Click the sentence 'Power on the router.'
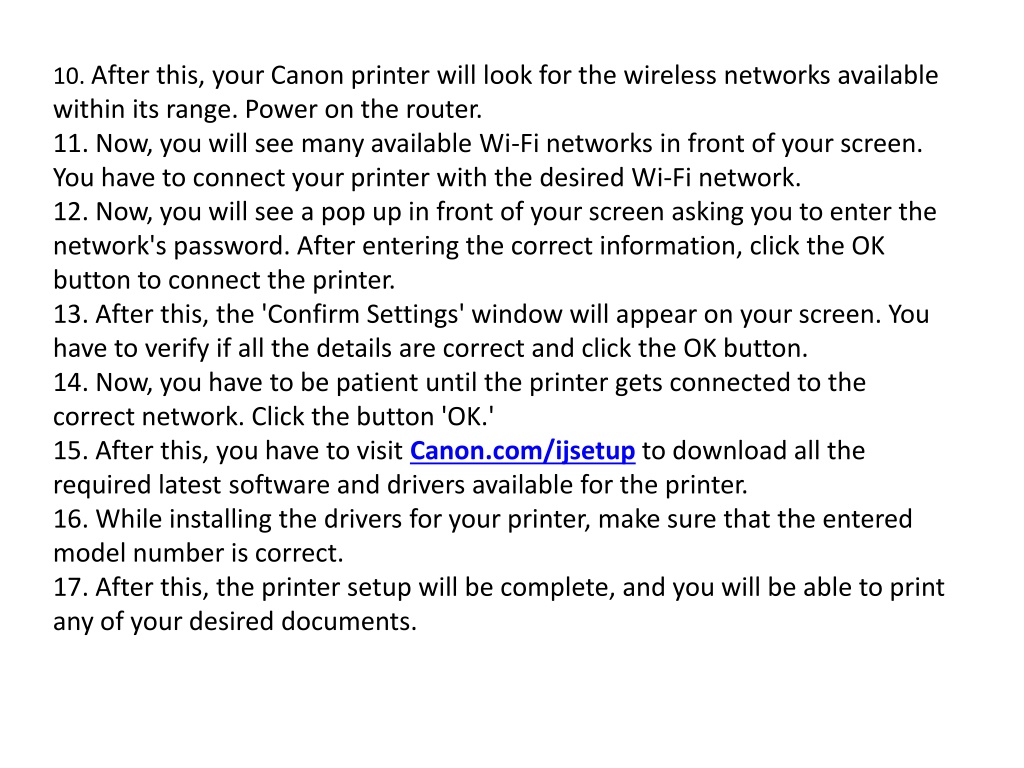Image resolution: width=1024 pixels, height=768 pixels. pos(363,109)
